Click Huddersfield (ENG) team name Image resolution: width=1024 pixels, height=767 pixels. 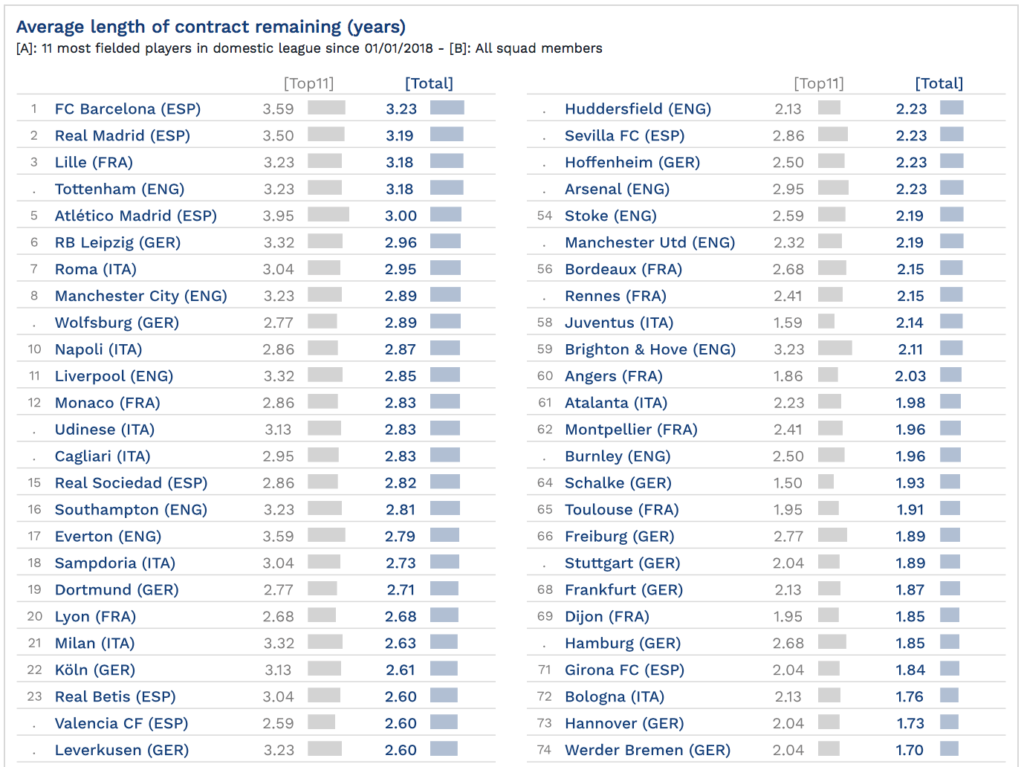(x=637, y=109)
